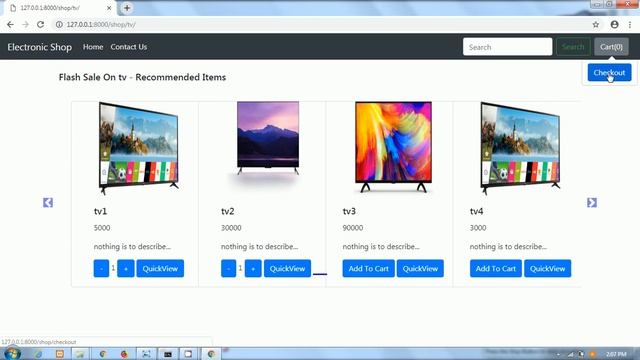Open the red circular app in taskbar

[124, 354]
